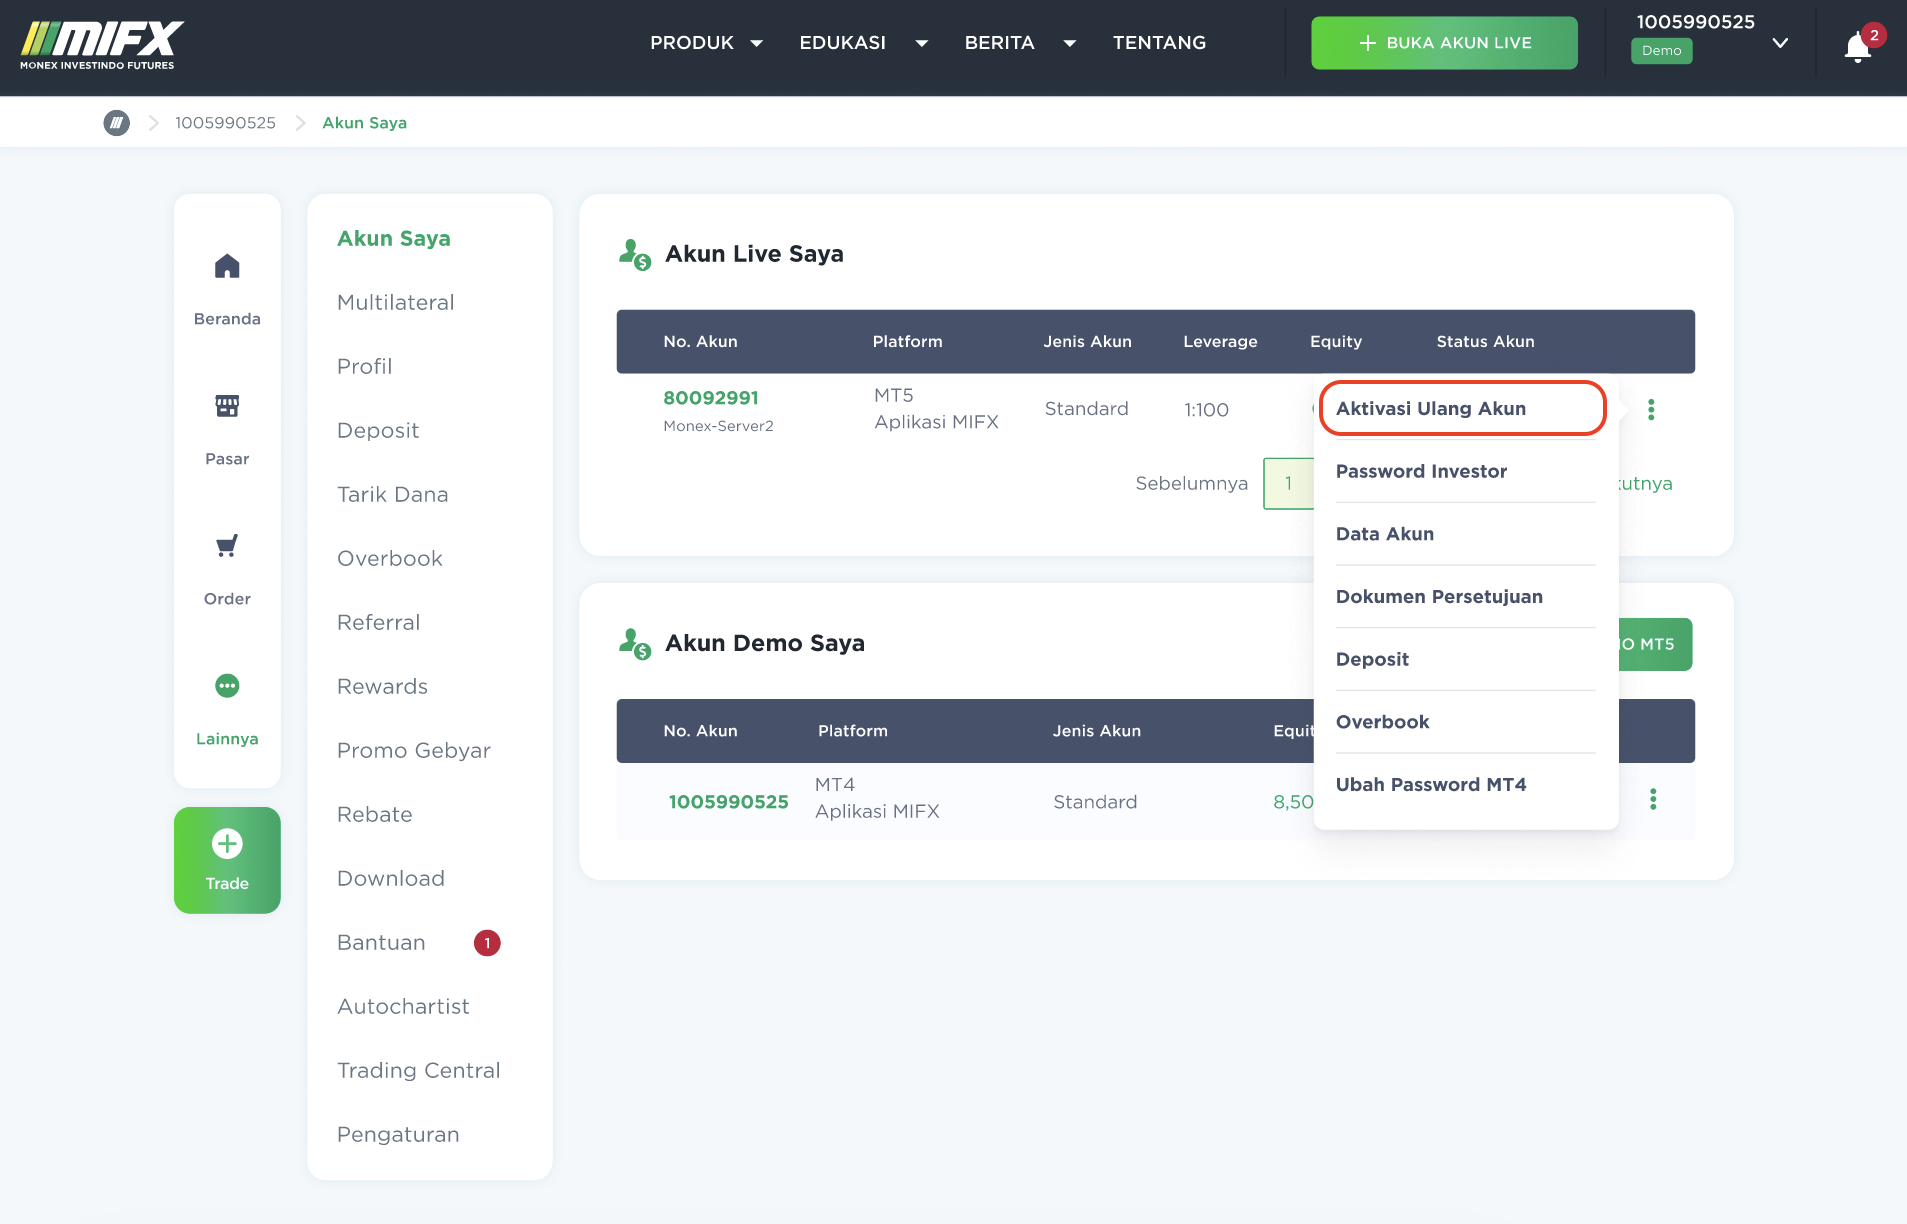The height and width of the screenshot is (1224, 1907).
Task: Click breadcrumb Akun Saya
Action: pos(364,123)
